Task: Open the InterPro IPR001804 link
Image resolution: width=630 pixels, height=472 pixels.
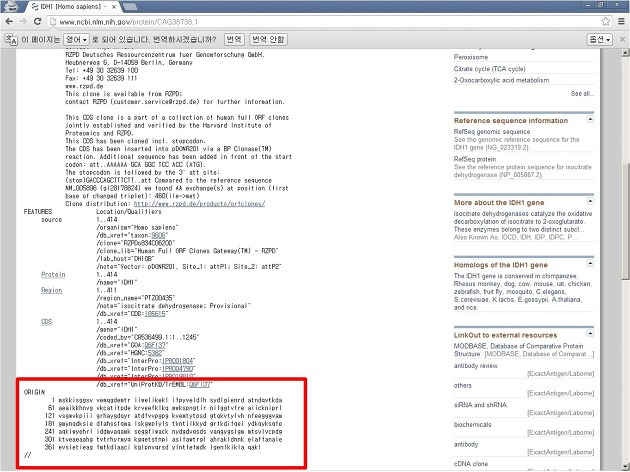Action: tap(178, 361)
